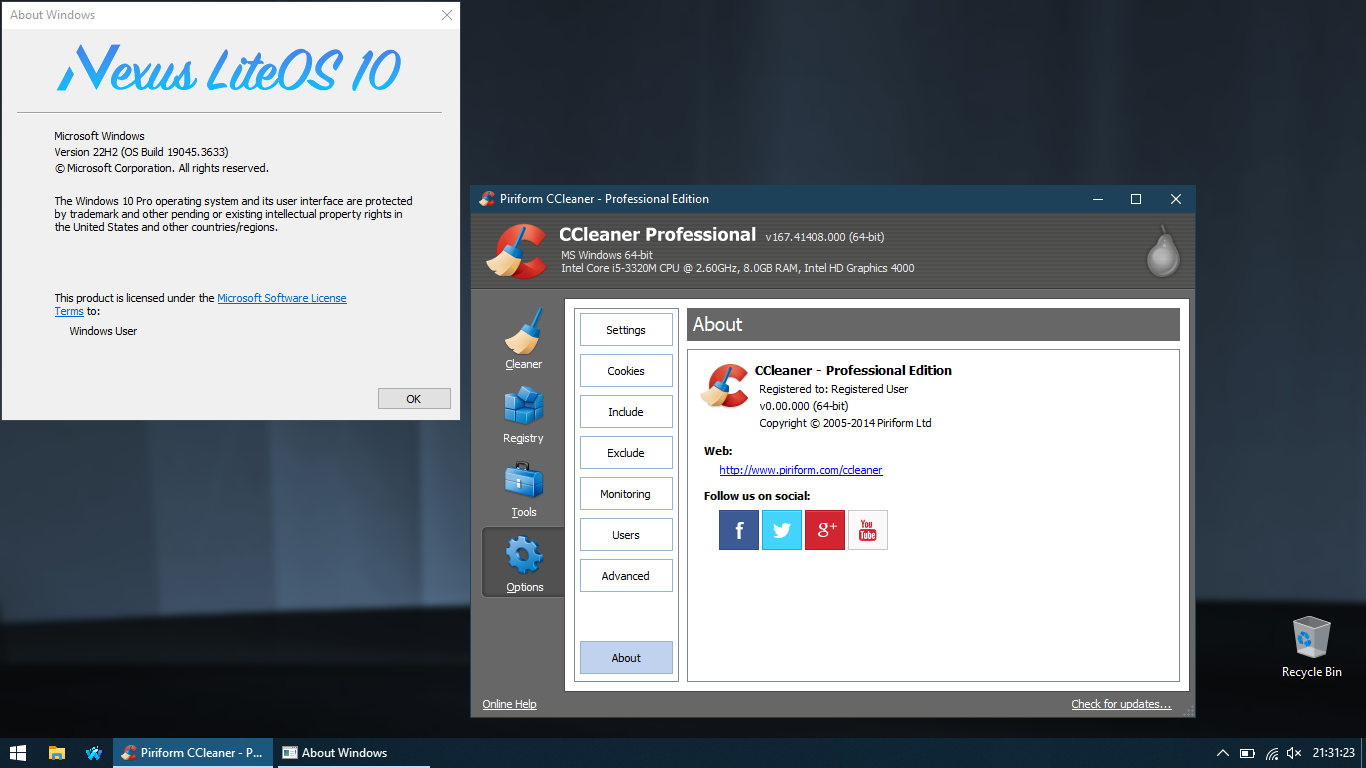Click the Facebook social icon
Image resolution: width=1366 pixels, height=768 pixels.
pos(738,530)
